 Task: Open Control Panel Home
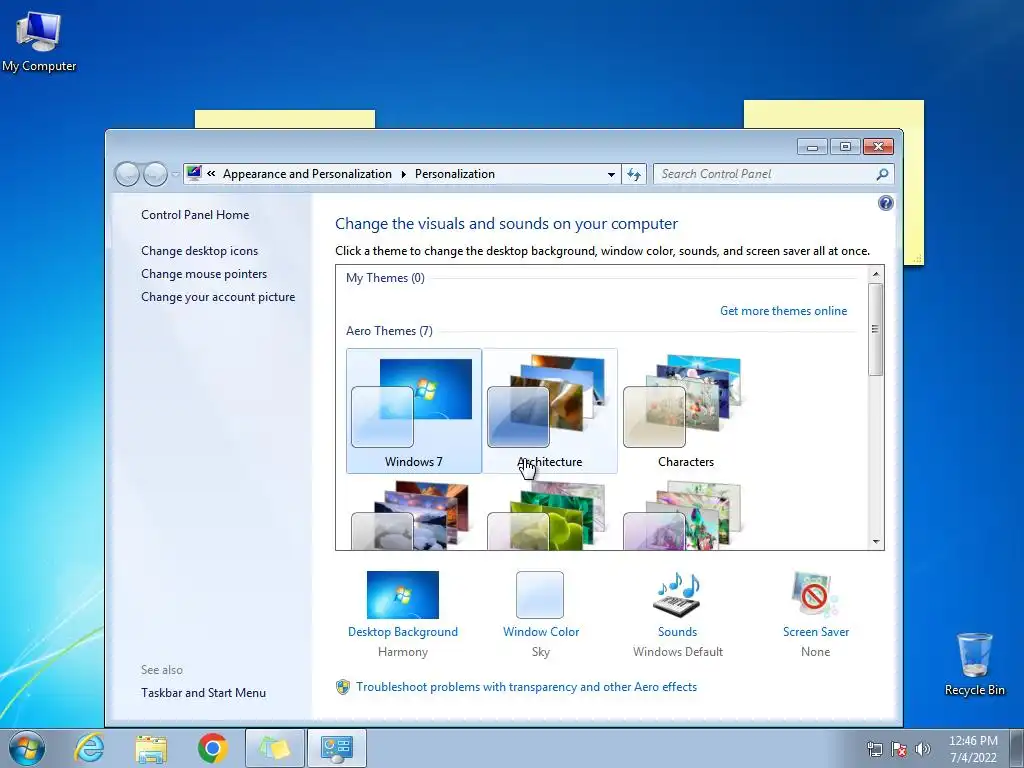pyautogui.click(x=195, y=215)
